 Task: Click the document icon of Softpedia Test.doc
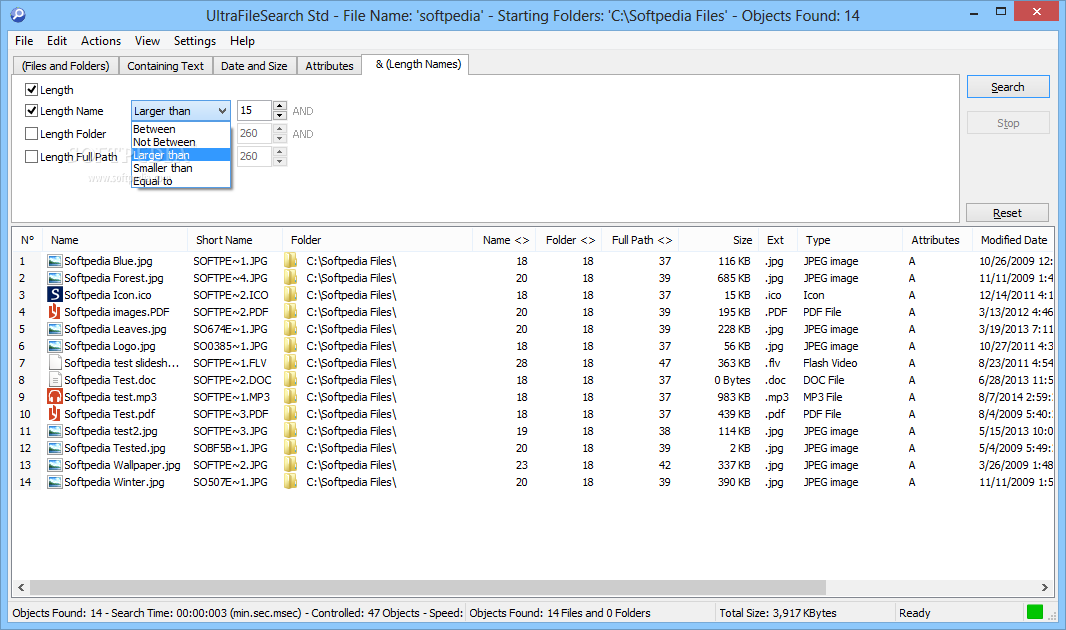[54, 380]
